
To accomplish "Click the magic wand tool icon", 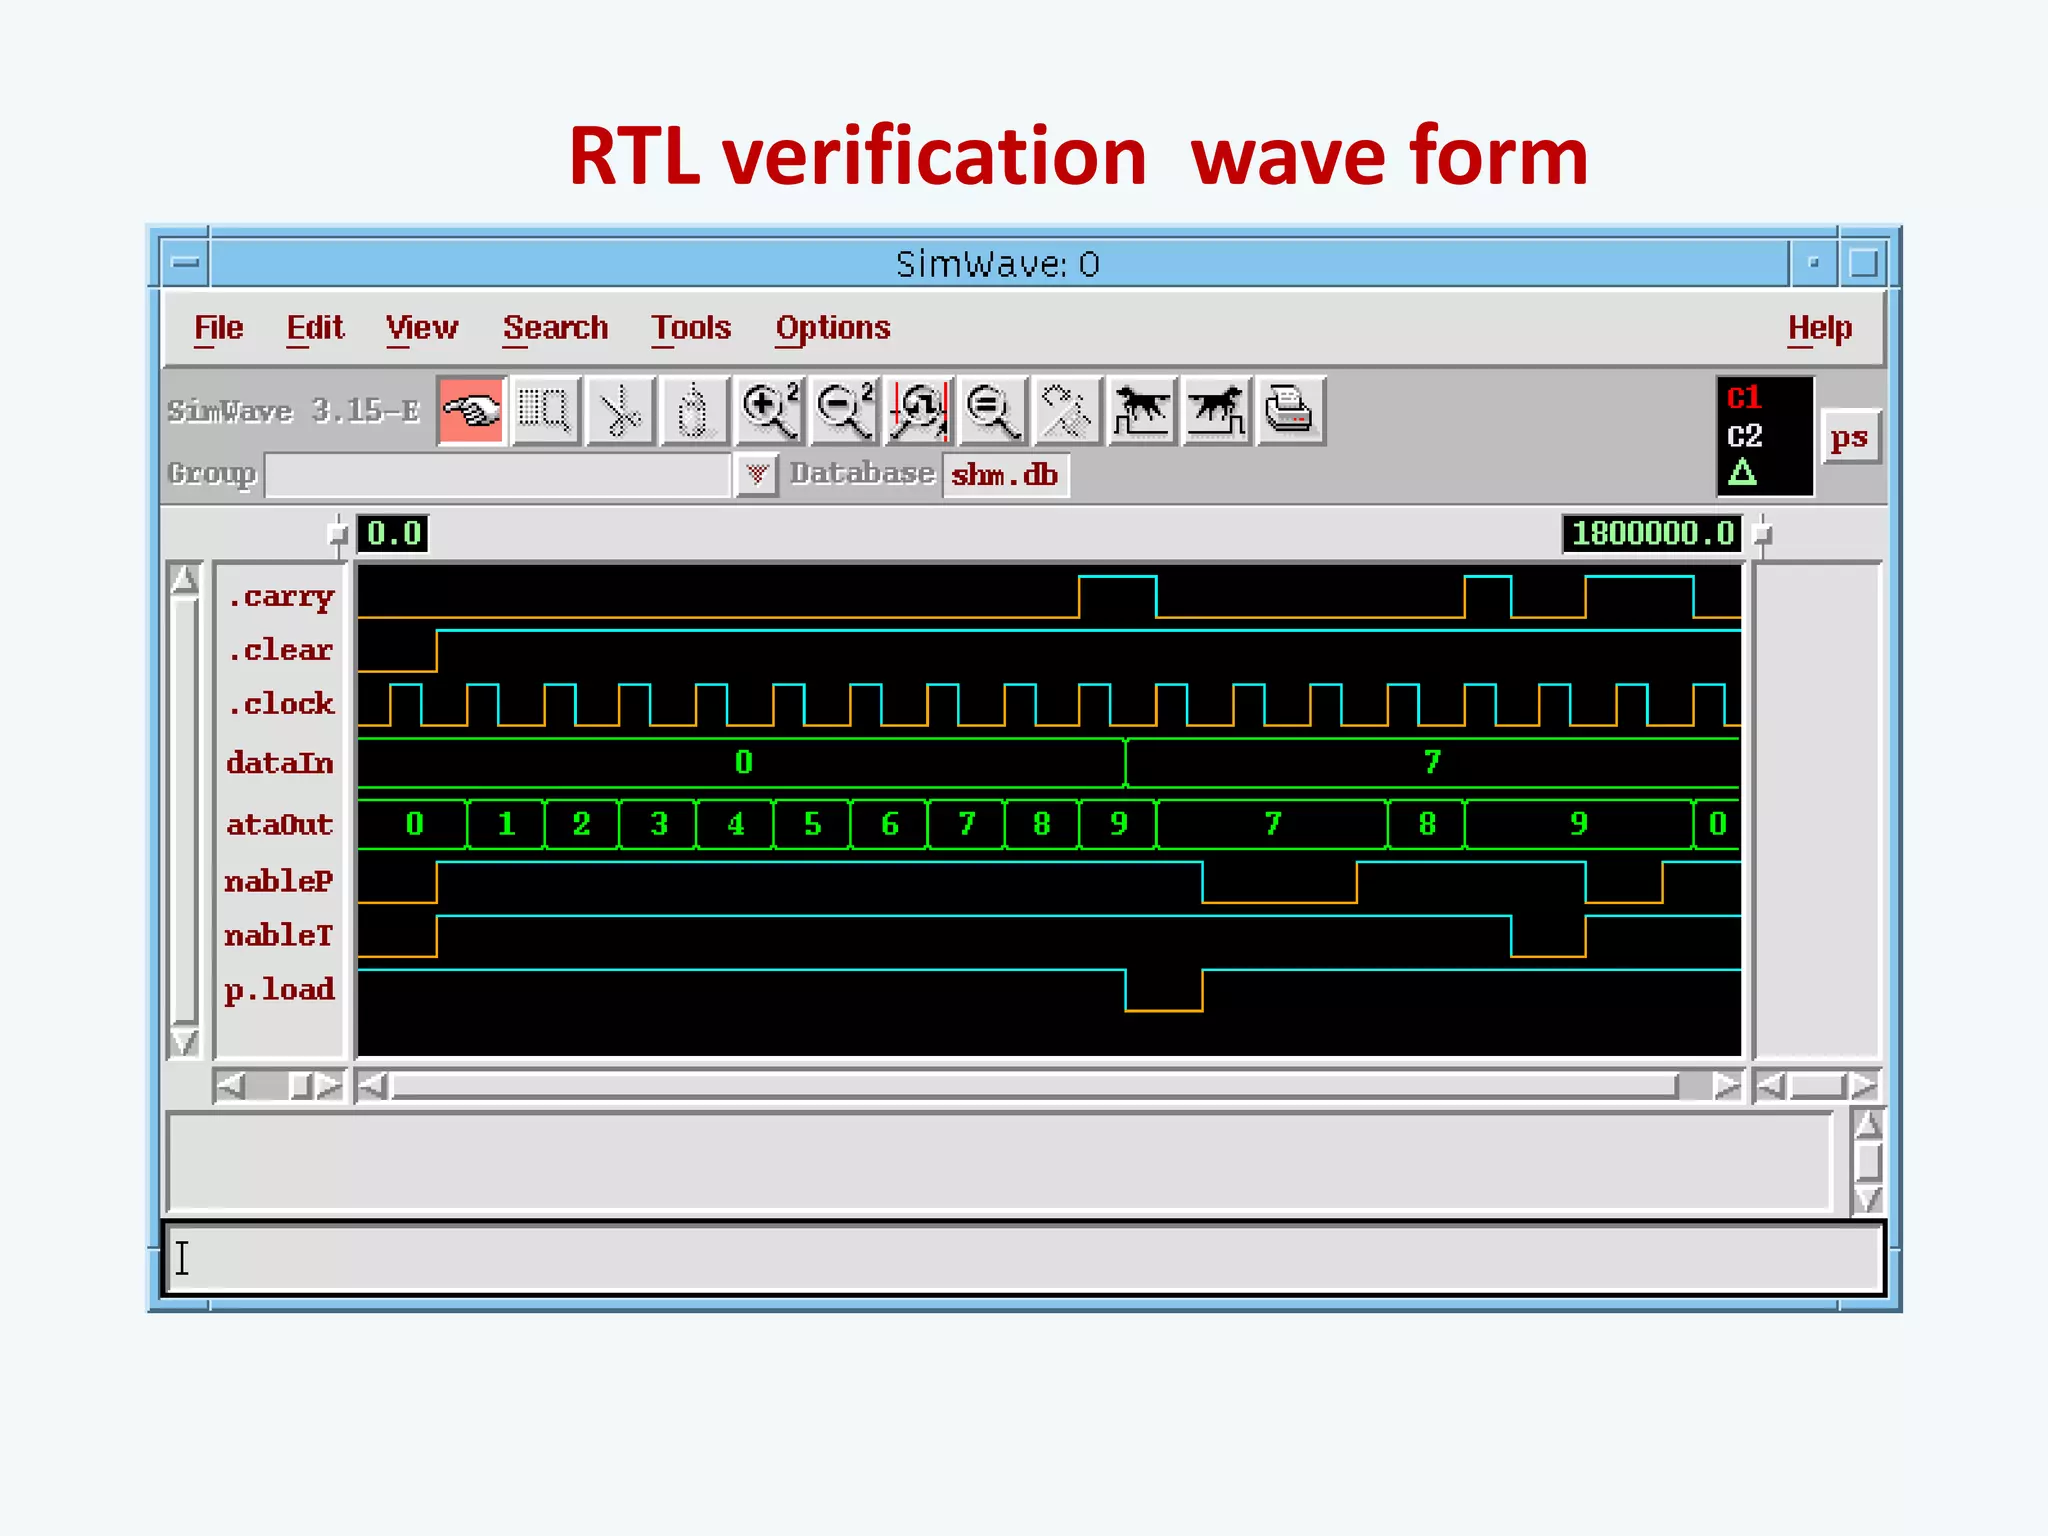I will 1067,410.
